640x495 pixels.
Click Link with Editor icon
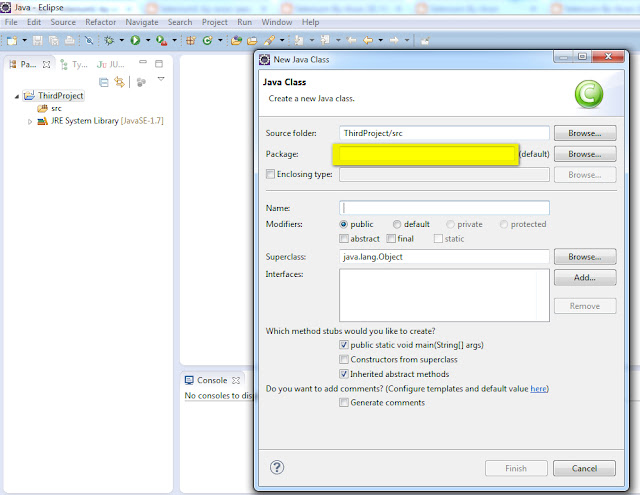pyautogui.click(x=119, y=82)
